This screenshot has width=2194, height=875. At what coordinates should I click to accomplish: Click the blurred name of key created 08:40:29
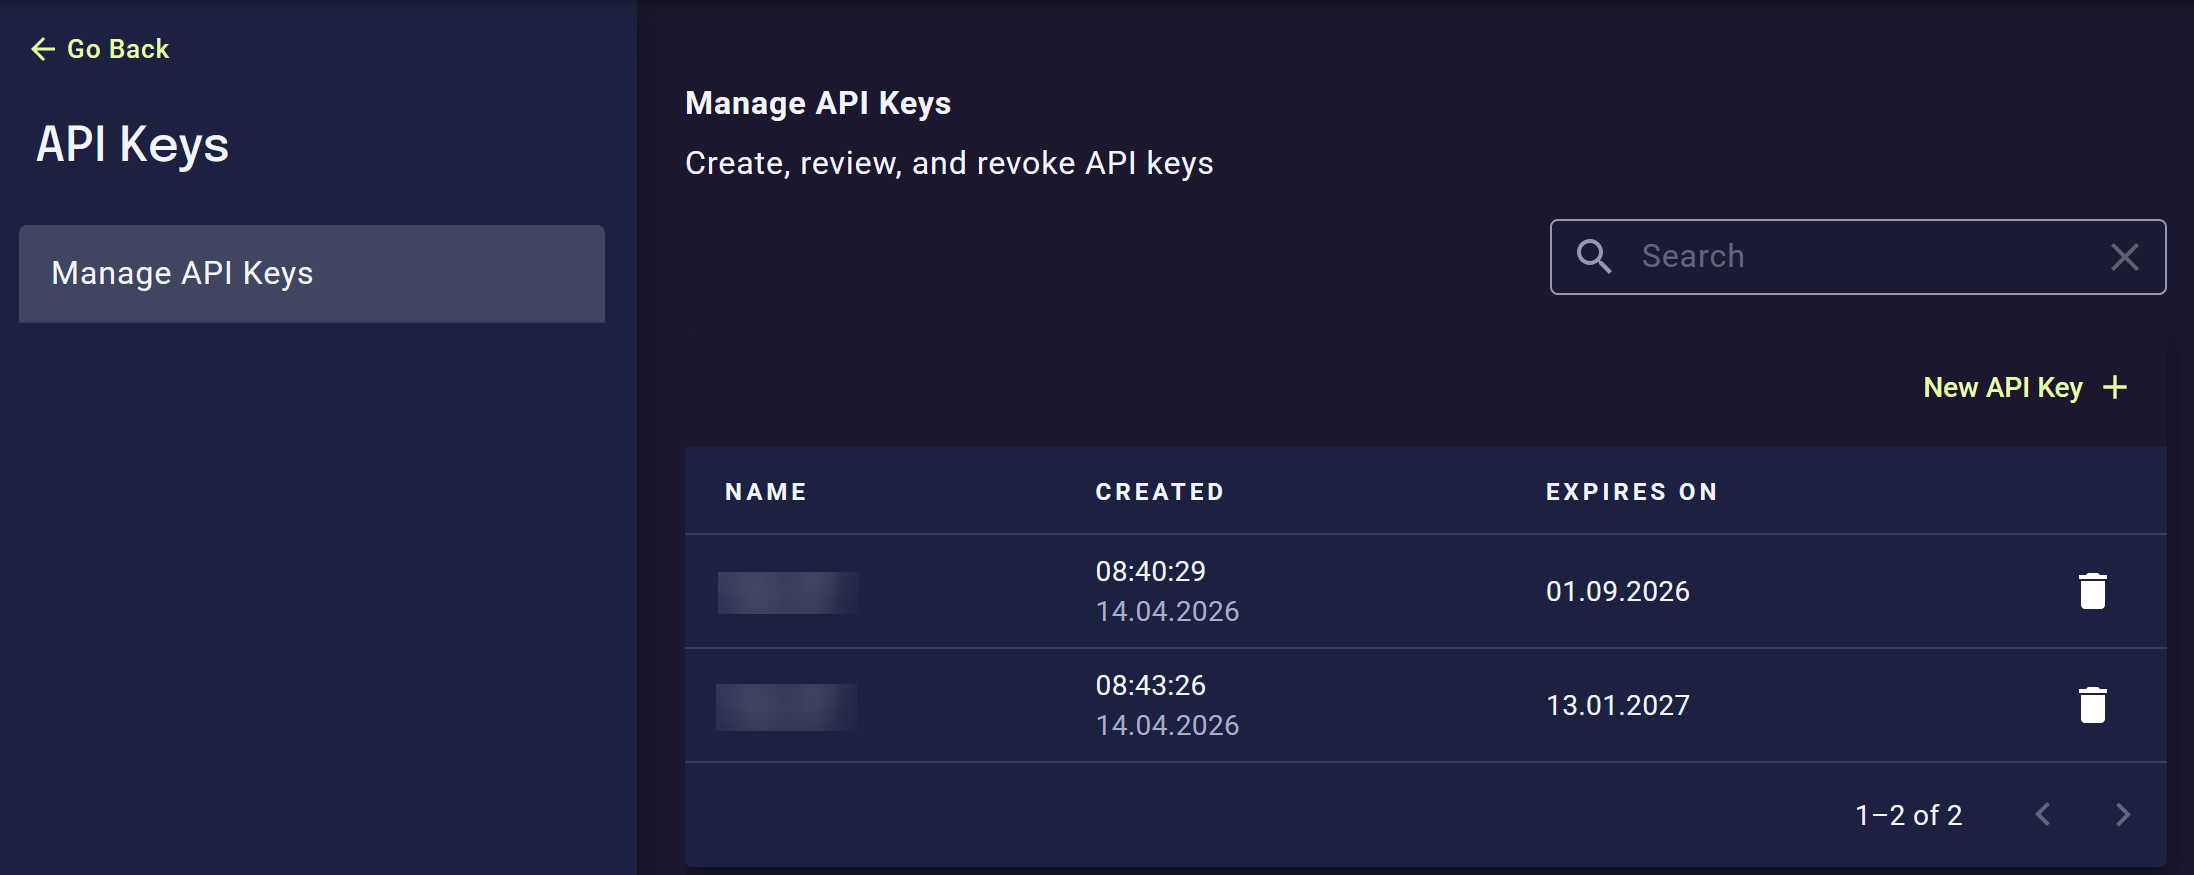pos(788,592)
